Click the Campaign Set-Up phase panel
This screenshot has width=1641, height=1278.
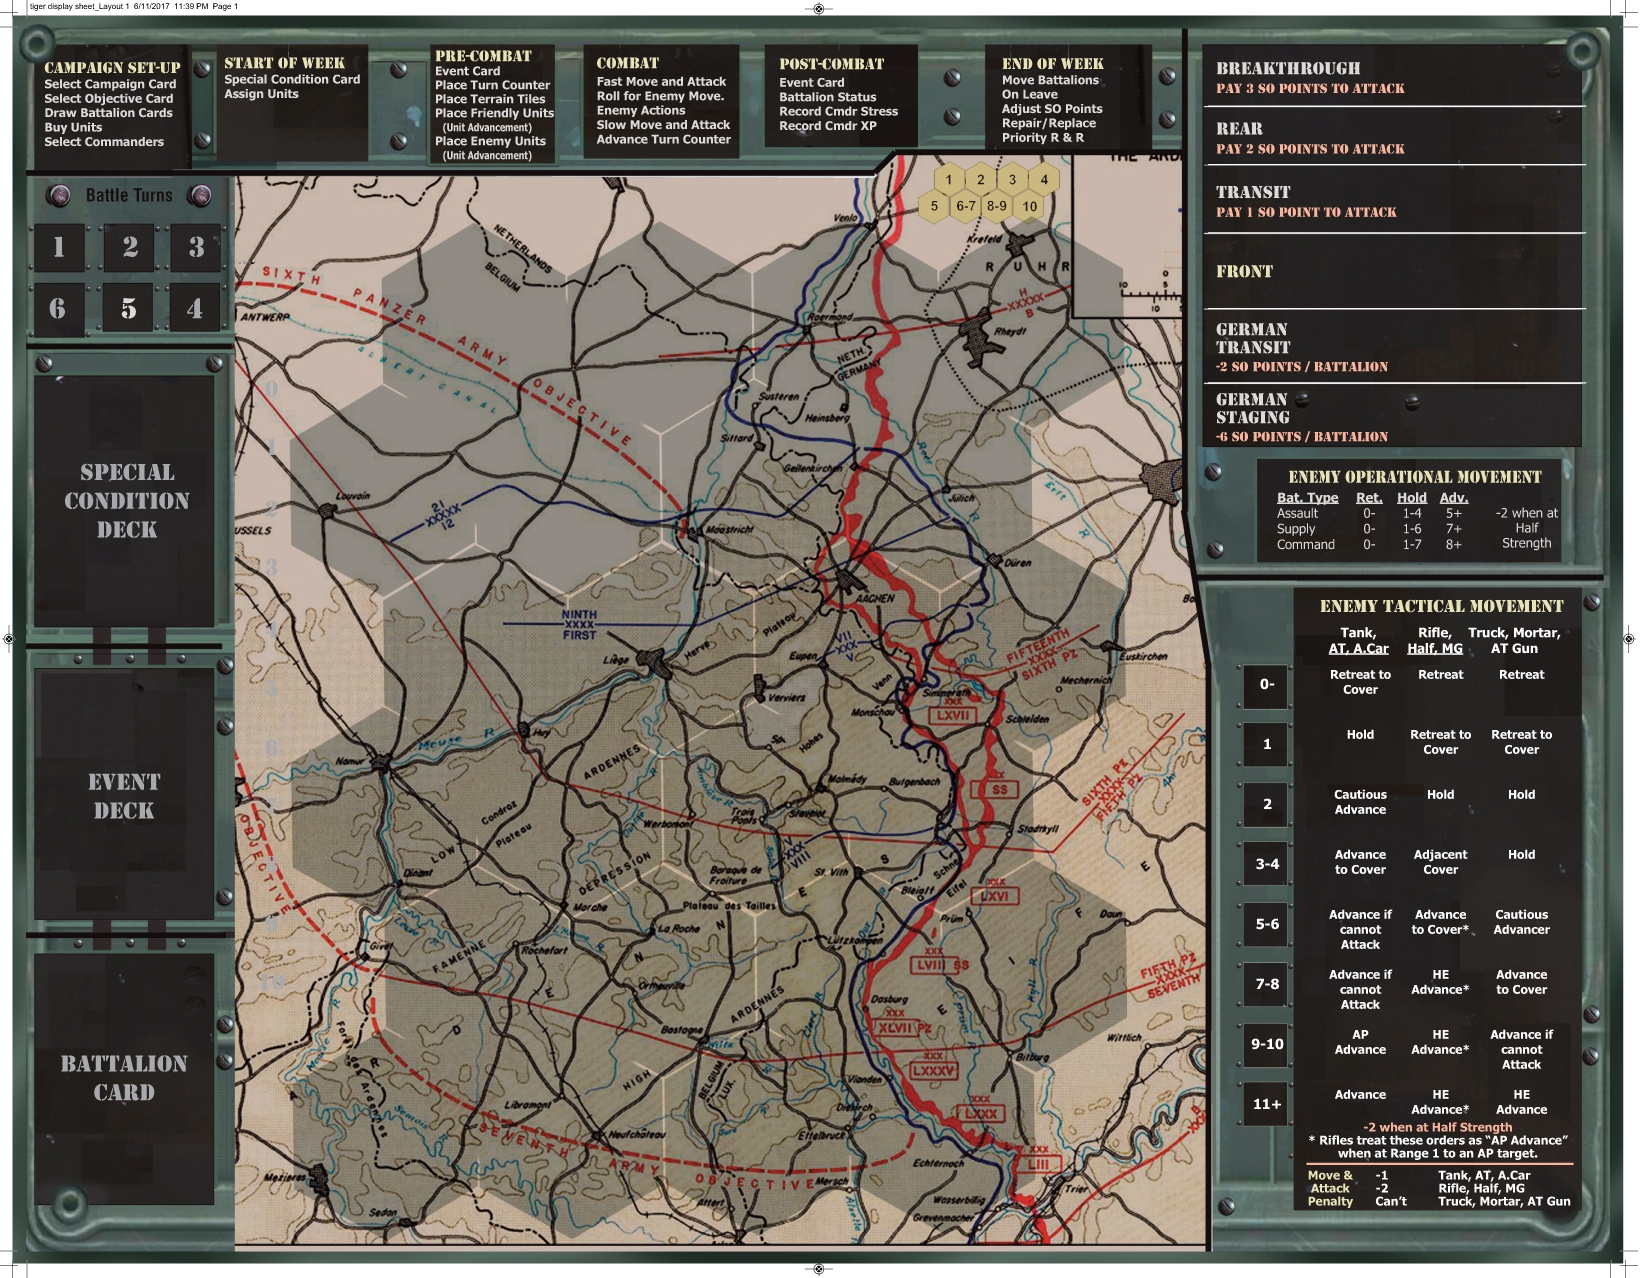click(111, 105)
